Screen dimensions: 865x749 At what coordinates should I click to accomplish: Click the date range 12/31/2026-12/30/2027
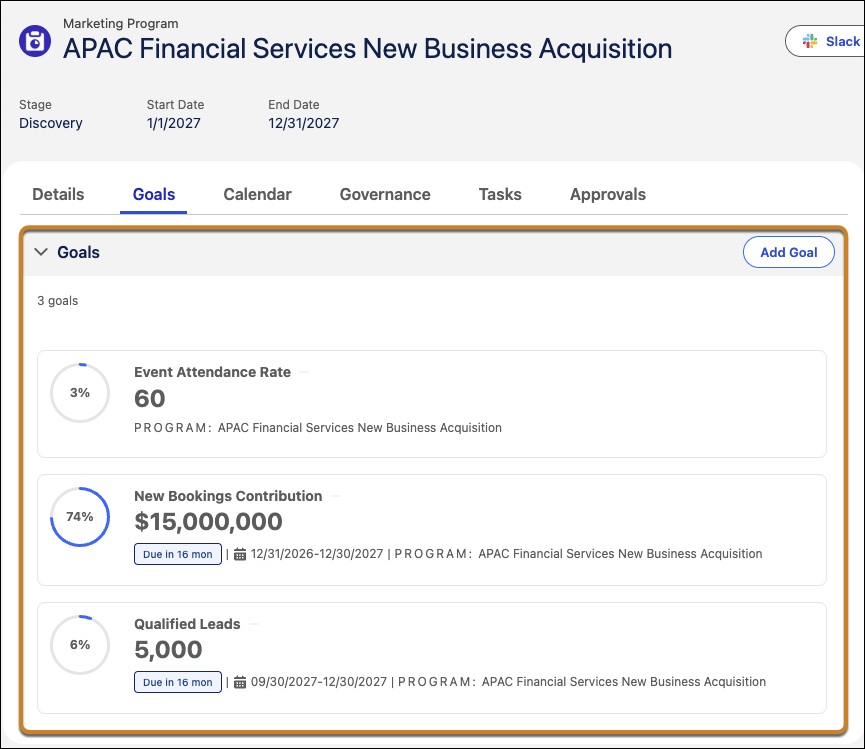click(x=317, y=554)
